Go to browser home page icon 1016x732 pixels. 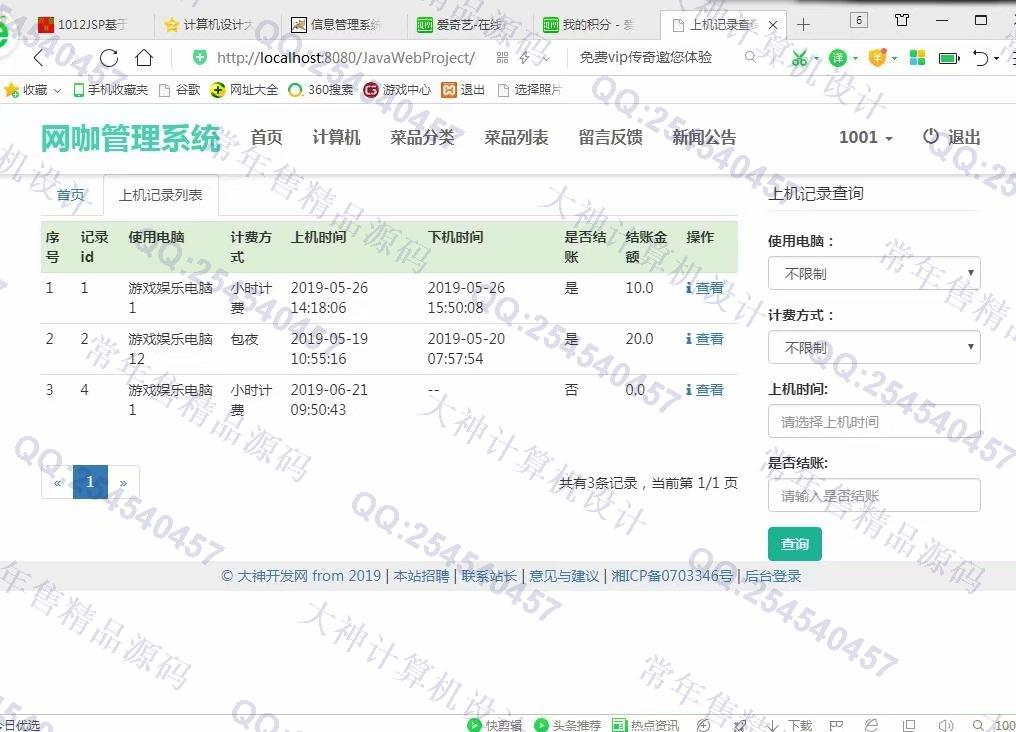144,58
